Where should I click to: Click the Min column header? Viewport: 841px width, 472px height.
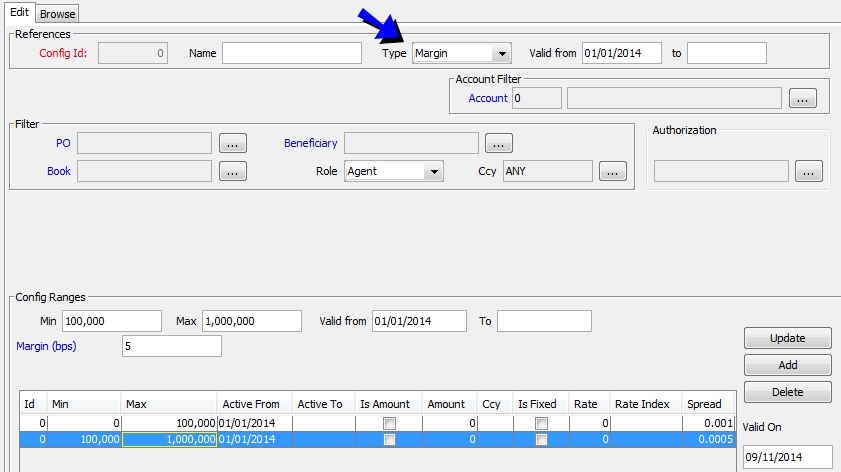[84, 404]
